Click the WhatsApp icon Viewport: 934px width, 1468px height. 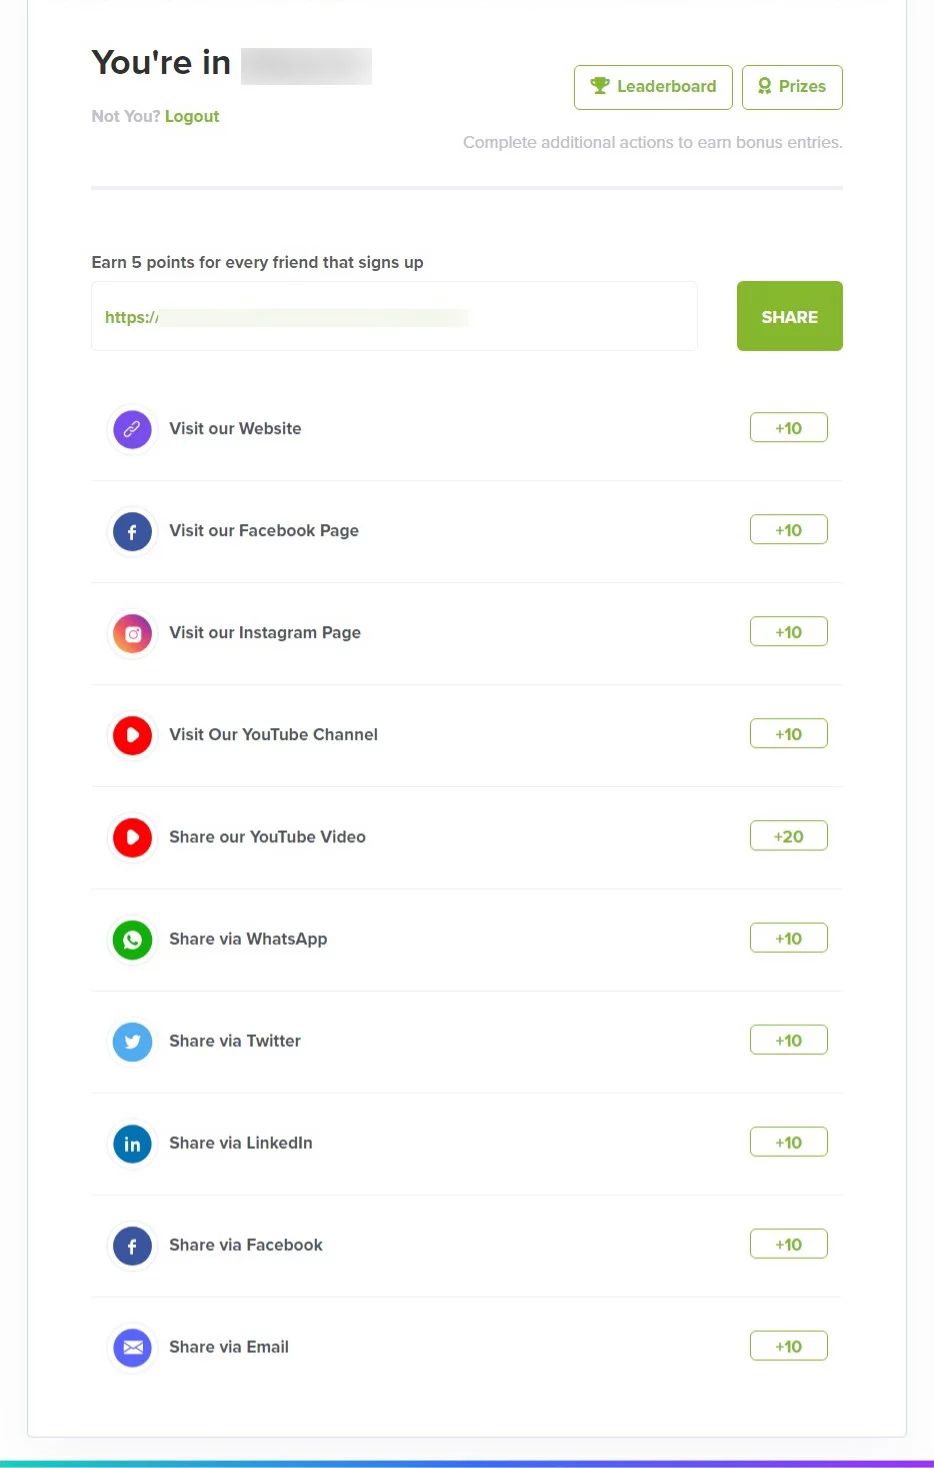132,940
